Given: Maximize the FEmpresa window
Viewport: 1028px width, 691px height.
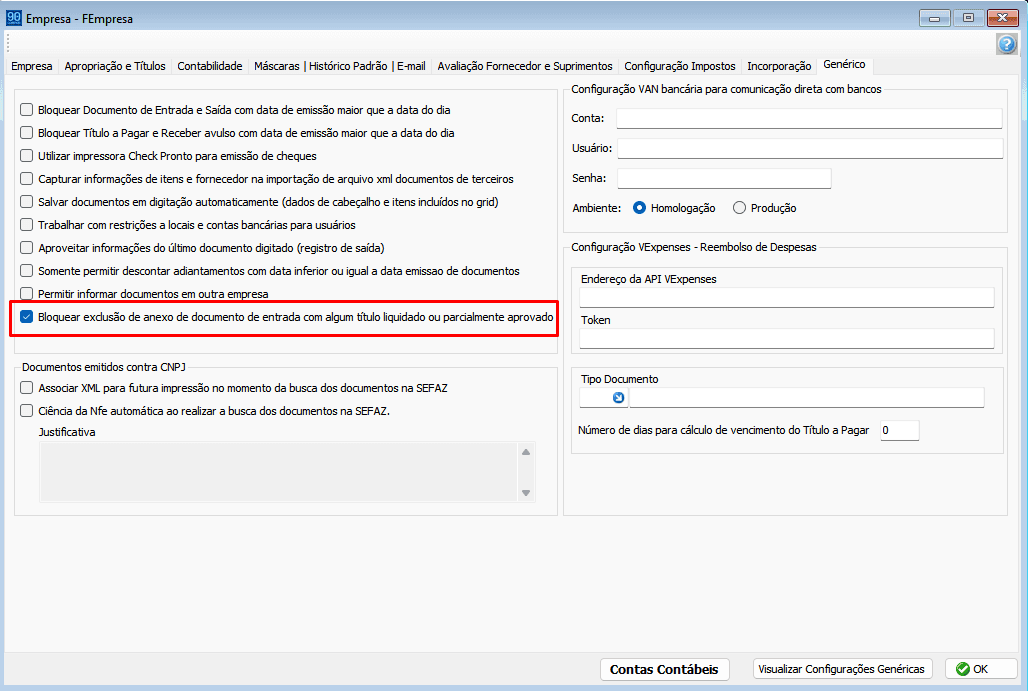Looking at the screenshot, I should coord(968,18).
